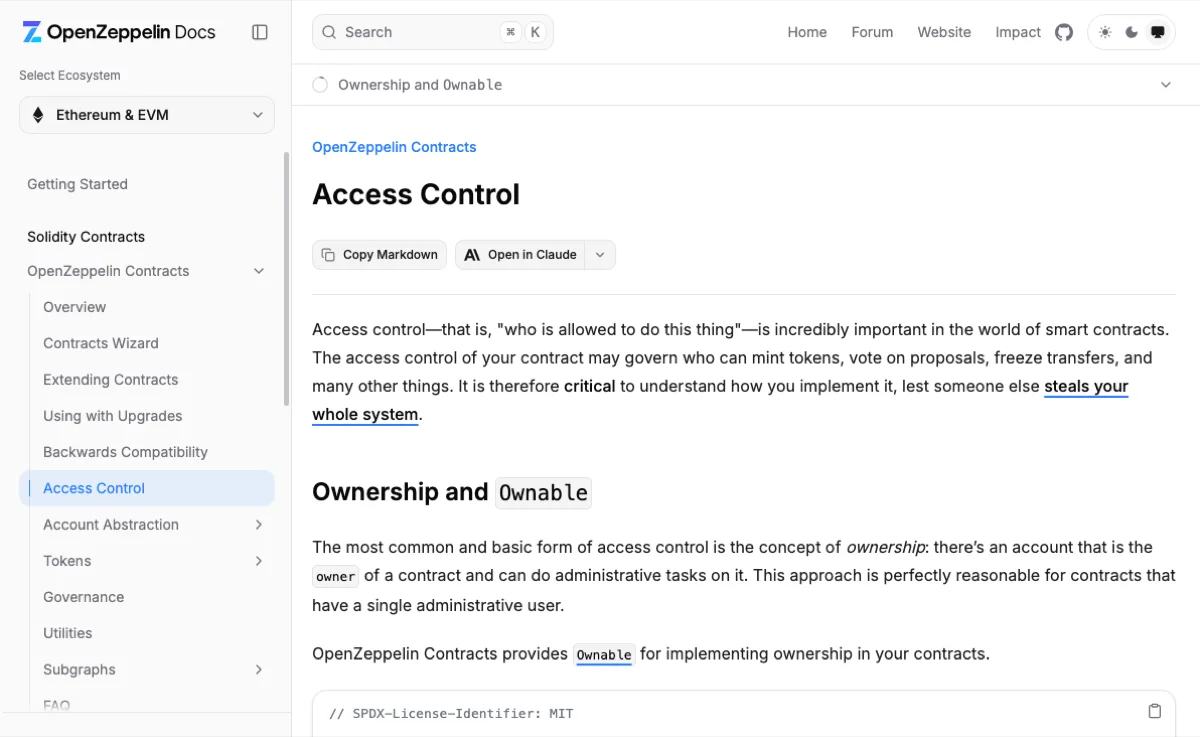Open page in Claude
Viewport: 1200px width, 737px height.
pos(520,255)
